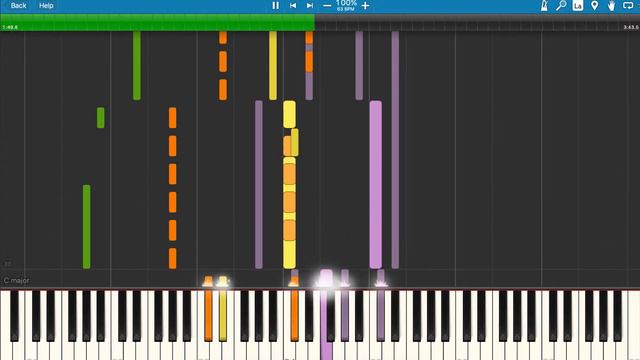Go back using the Back button
640x360 pixels.
[x=18, y=6]
